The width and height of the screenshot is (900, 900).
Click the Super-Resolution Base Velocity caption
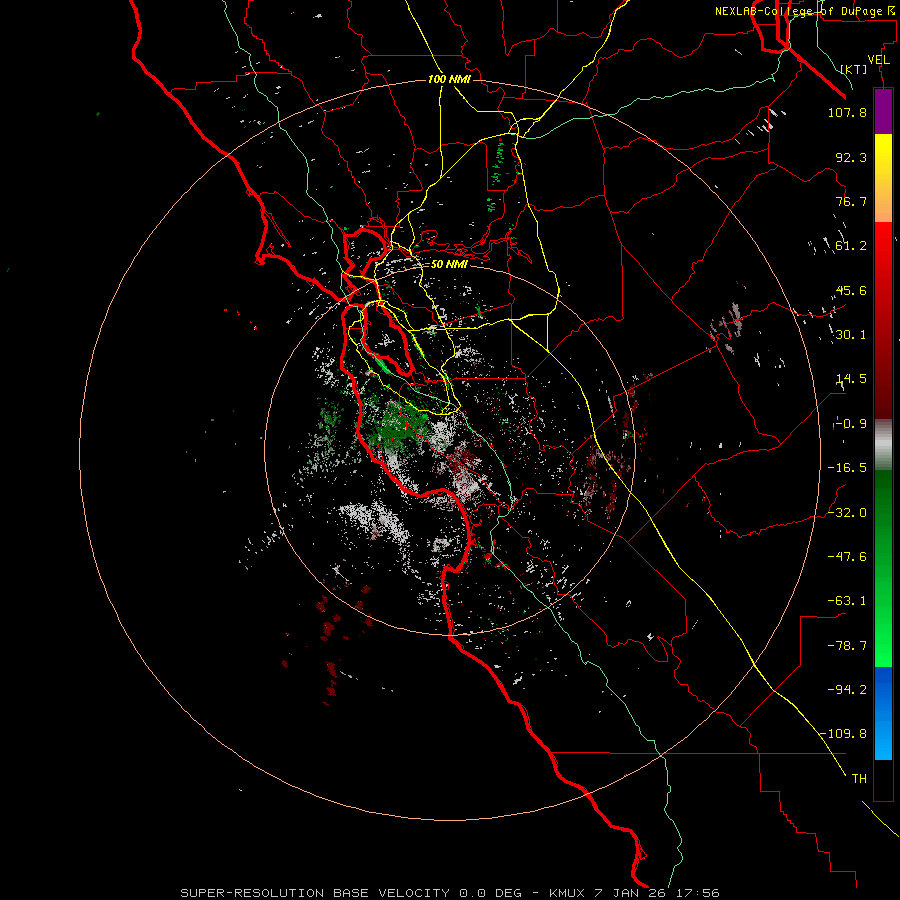pos(449,893)
